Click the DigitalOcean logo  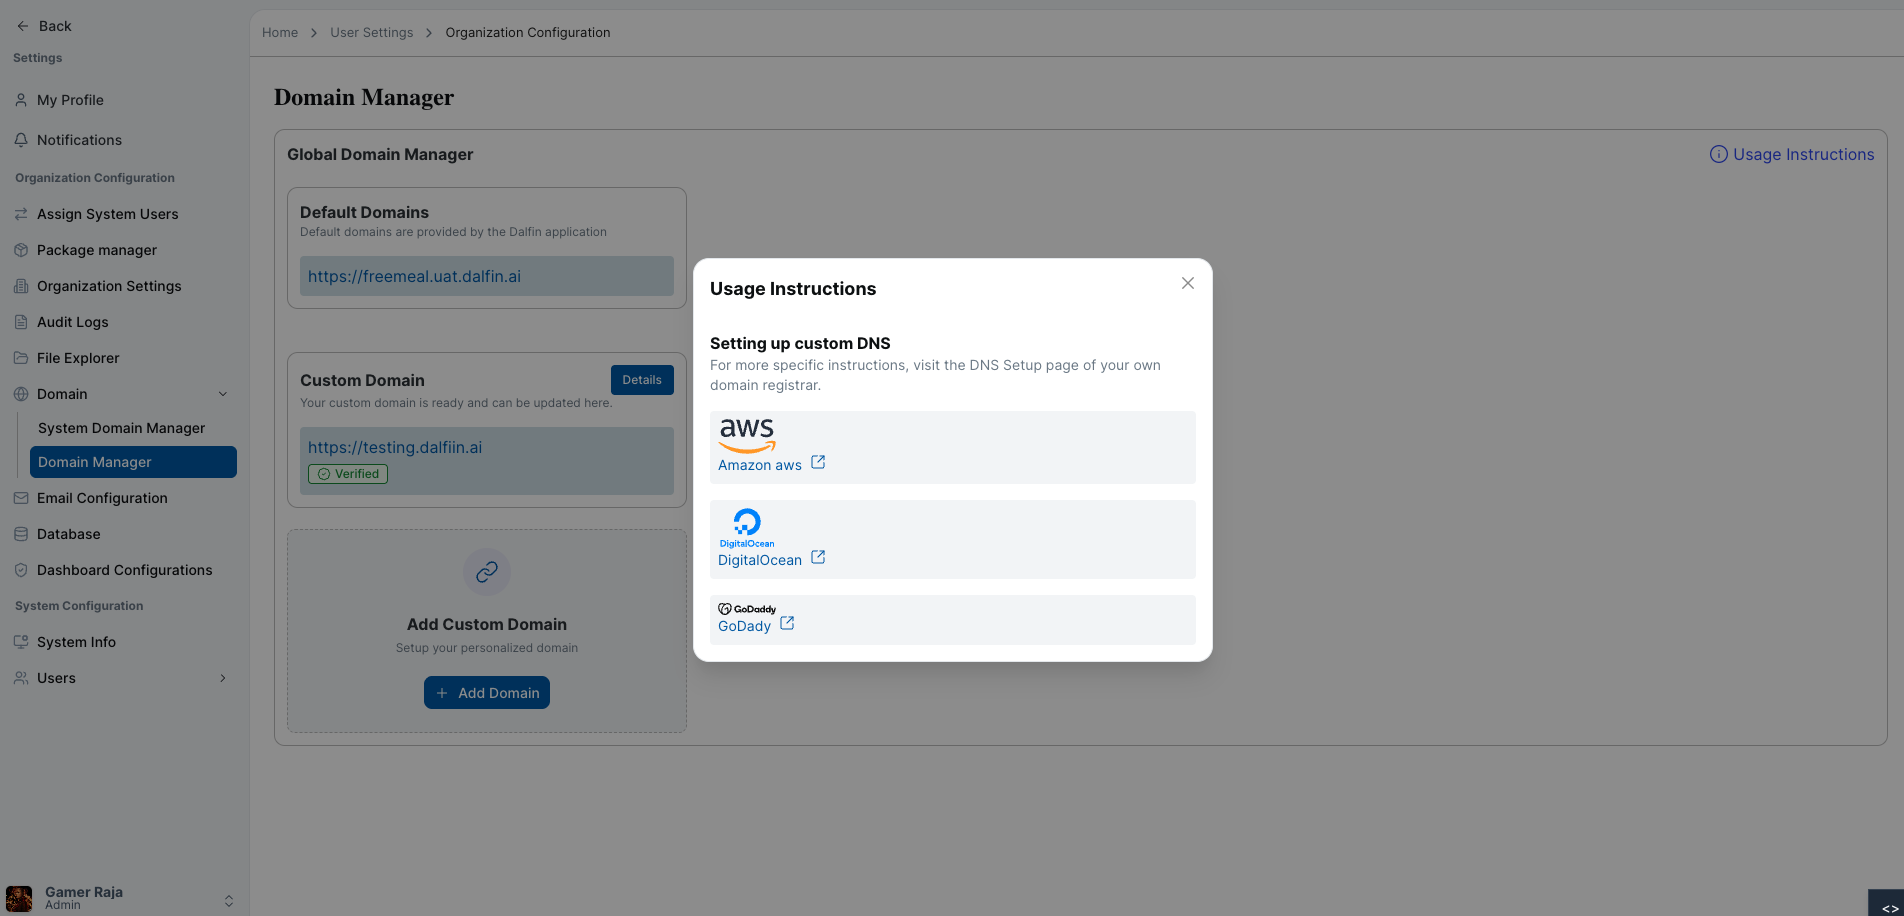point(747,527)
